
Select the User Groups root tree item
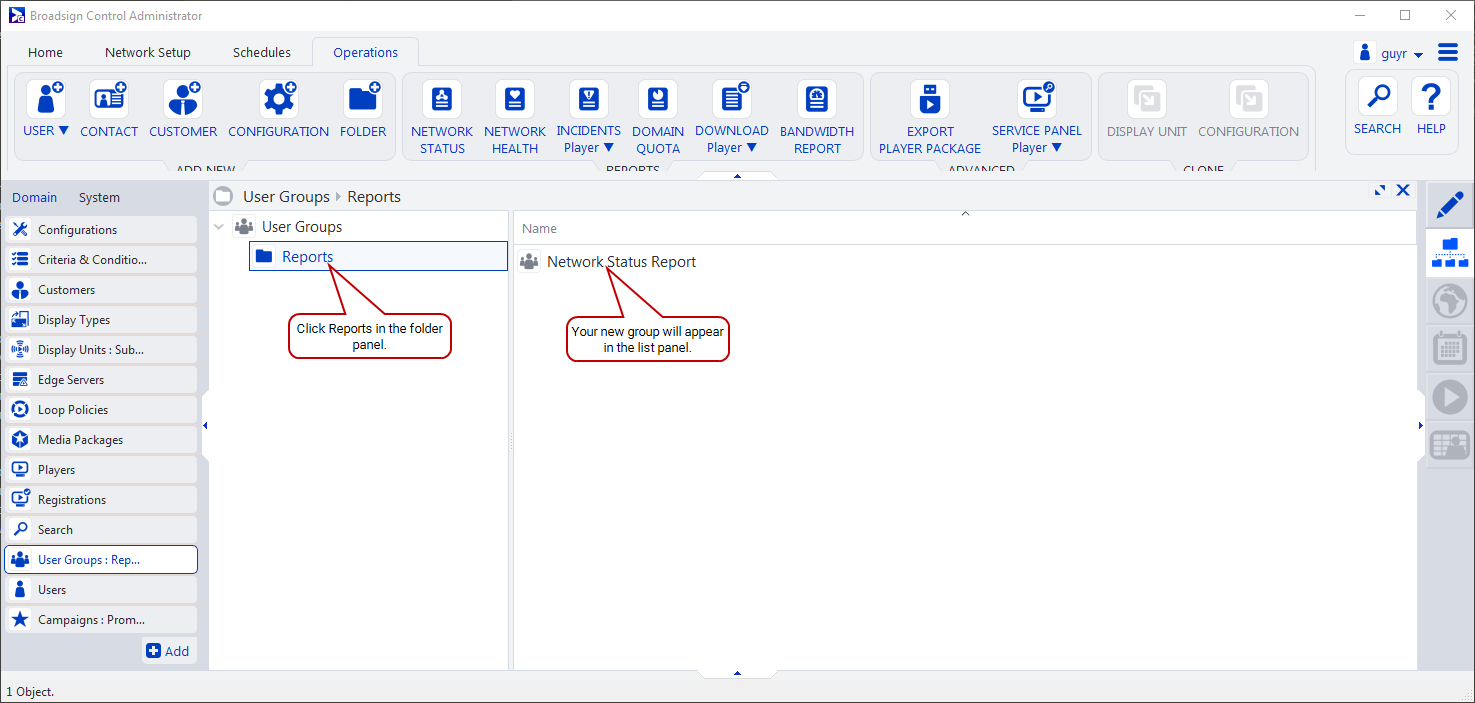click(301, 227)
